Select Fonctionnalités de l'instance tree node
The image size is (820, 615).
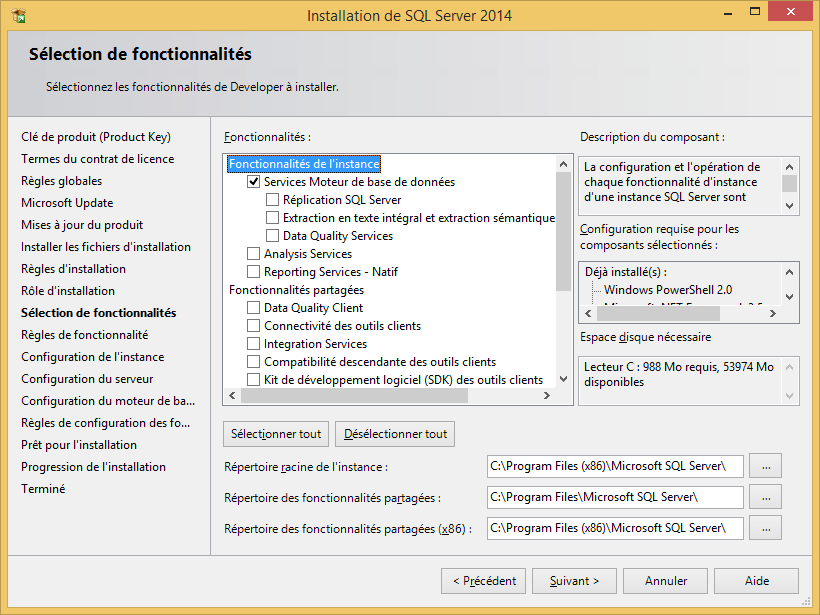tap(304, 164)
